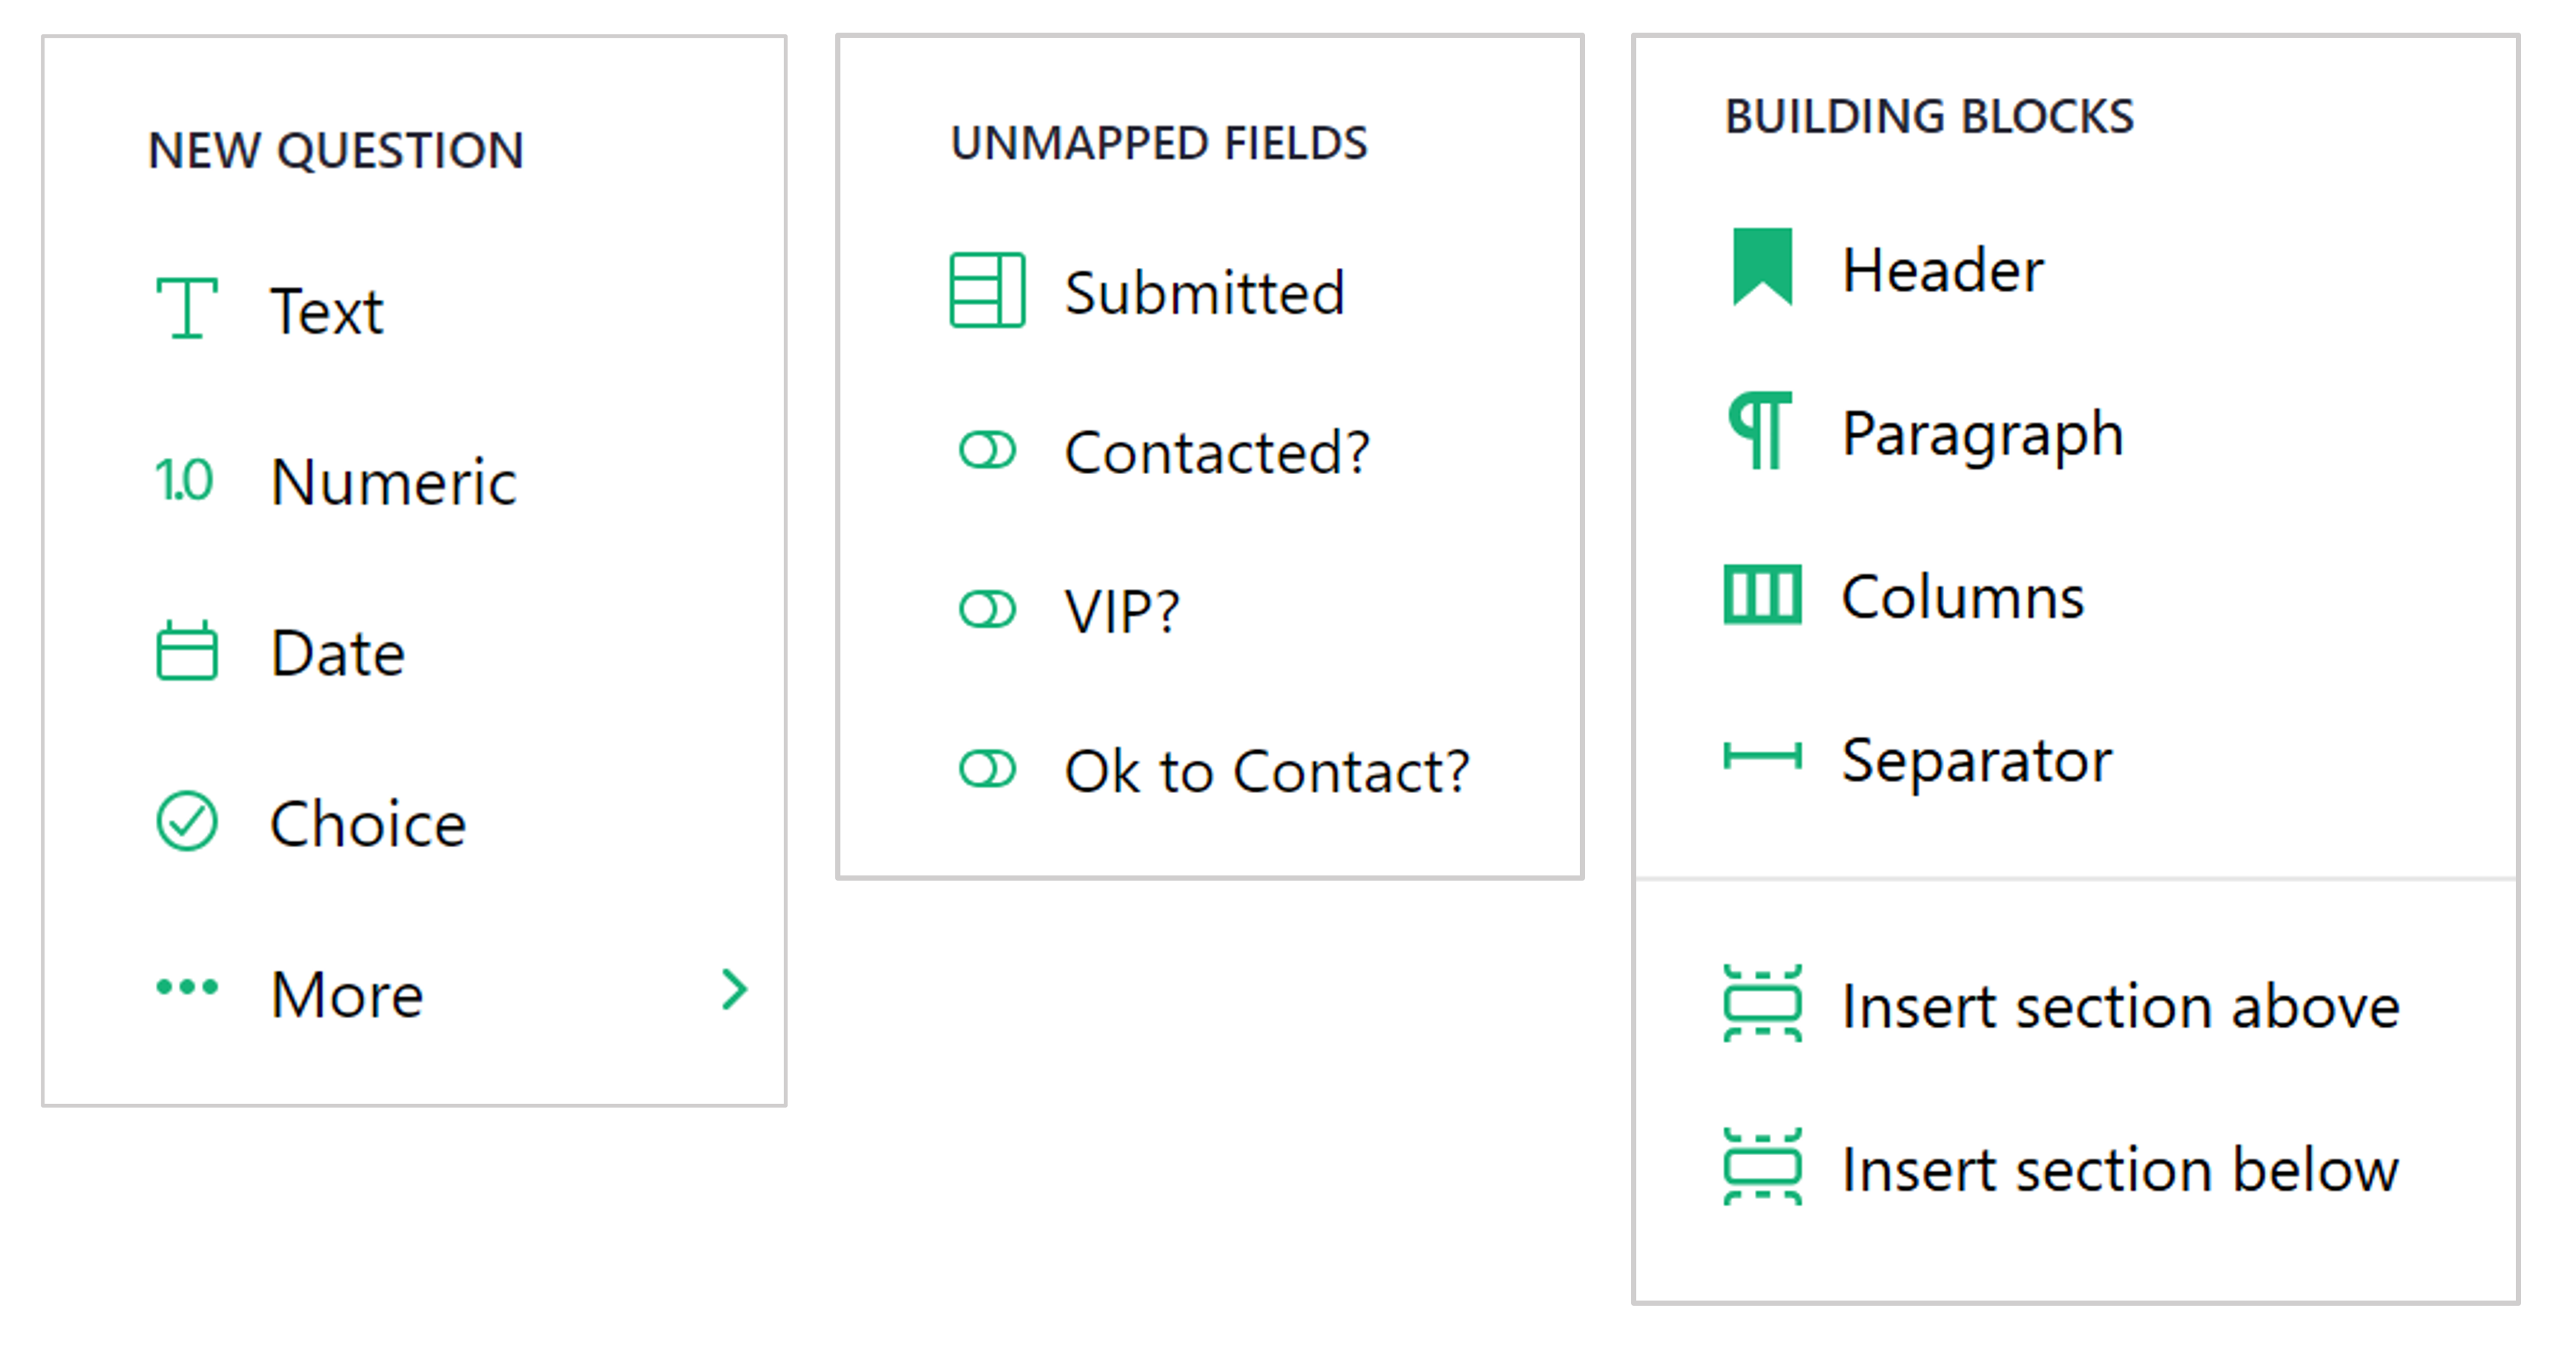Screen dimensions: 2576x1354
Task: Select More from the New Question menu
Action: pos(345,990)
